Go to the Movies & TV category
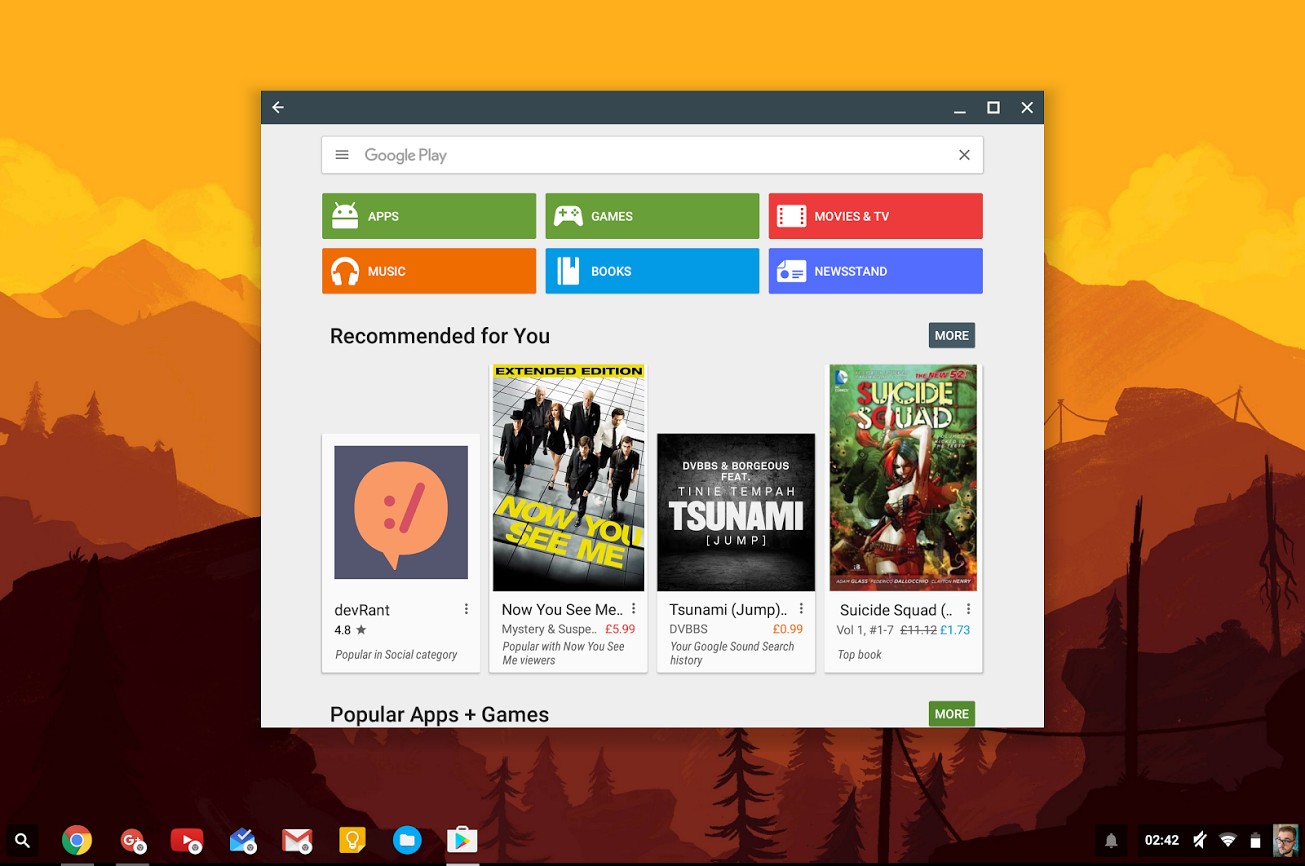Viewport: 1305px width, 866px height. click(x=875, y=216)
